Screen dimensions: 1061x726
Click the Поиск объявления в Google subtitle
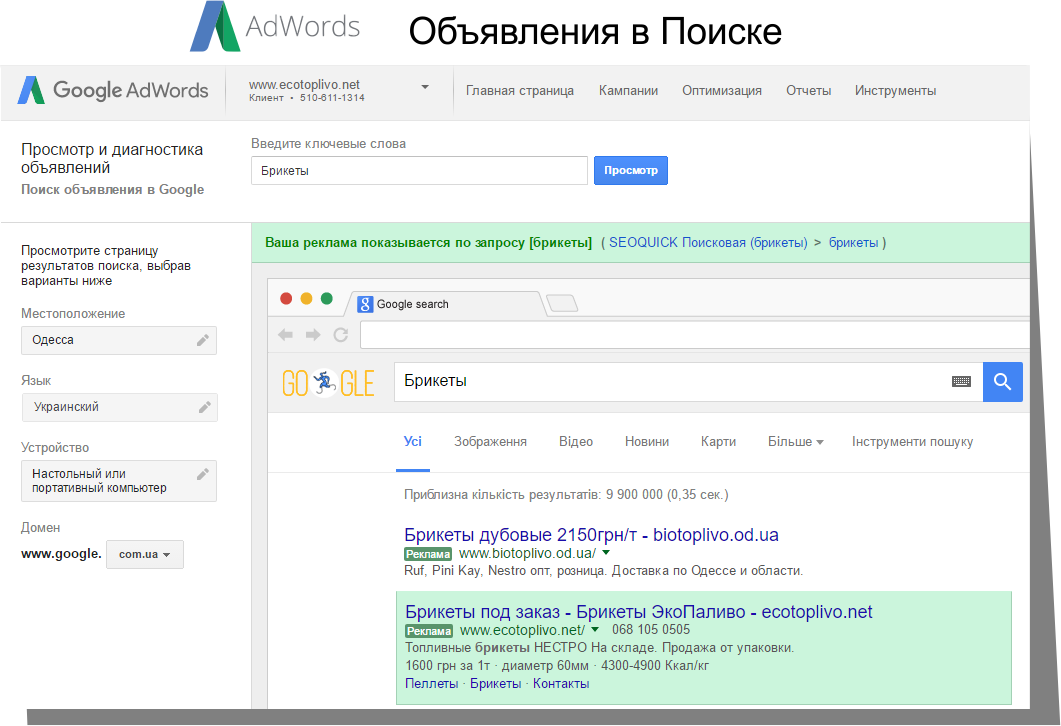112,189
